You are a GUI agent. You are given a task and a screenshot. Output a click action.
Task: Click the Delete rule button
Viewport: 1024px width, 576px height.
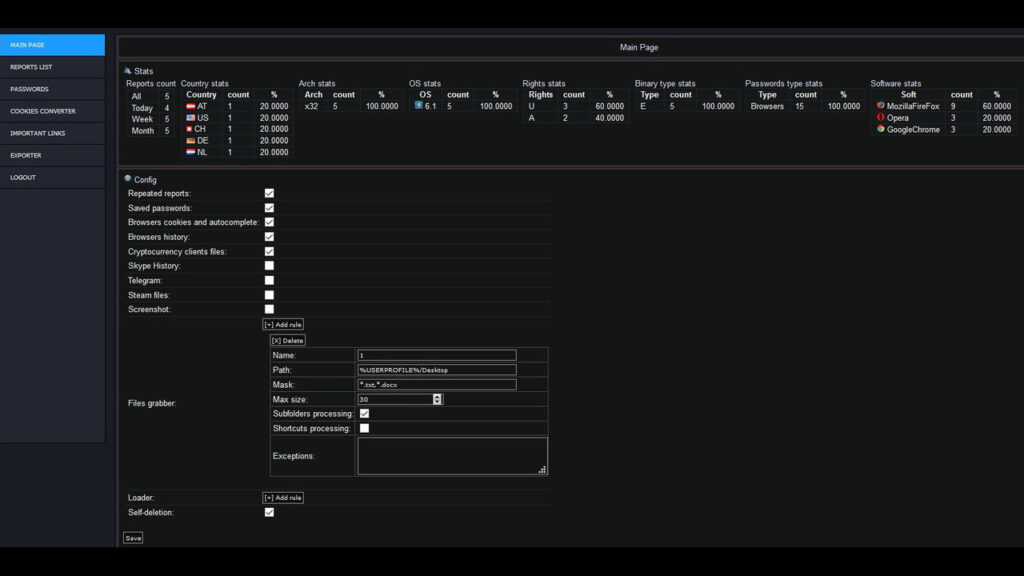287,340
